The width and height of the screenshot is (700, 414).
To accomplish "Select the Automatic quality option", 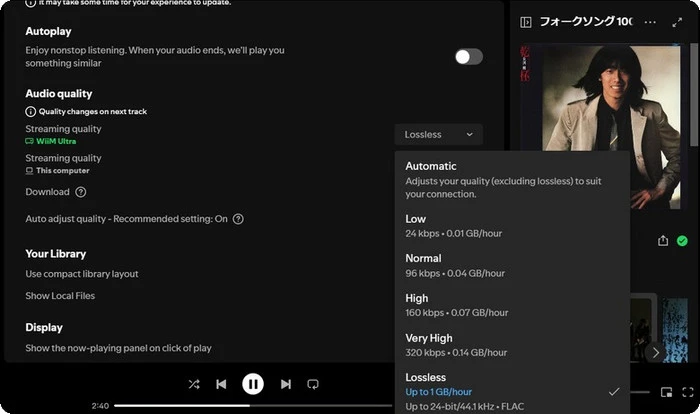I will (512, 180).
